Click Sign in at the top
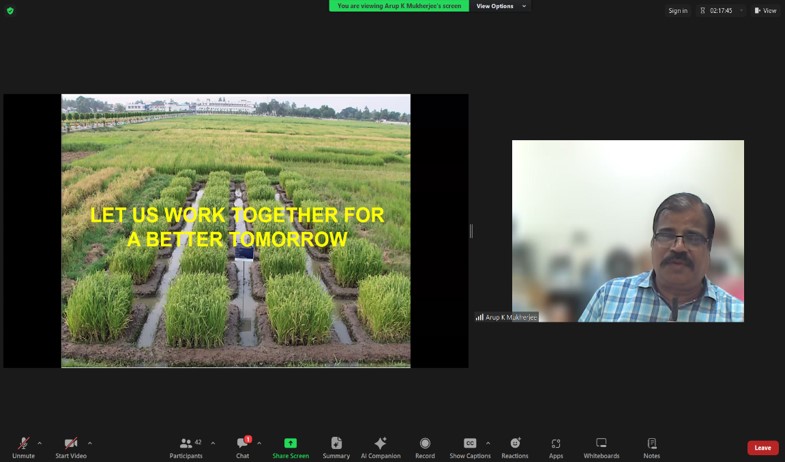This screenshot has height=462, width=785. (678, 10)
